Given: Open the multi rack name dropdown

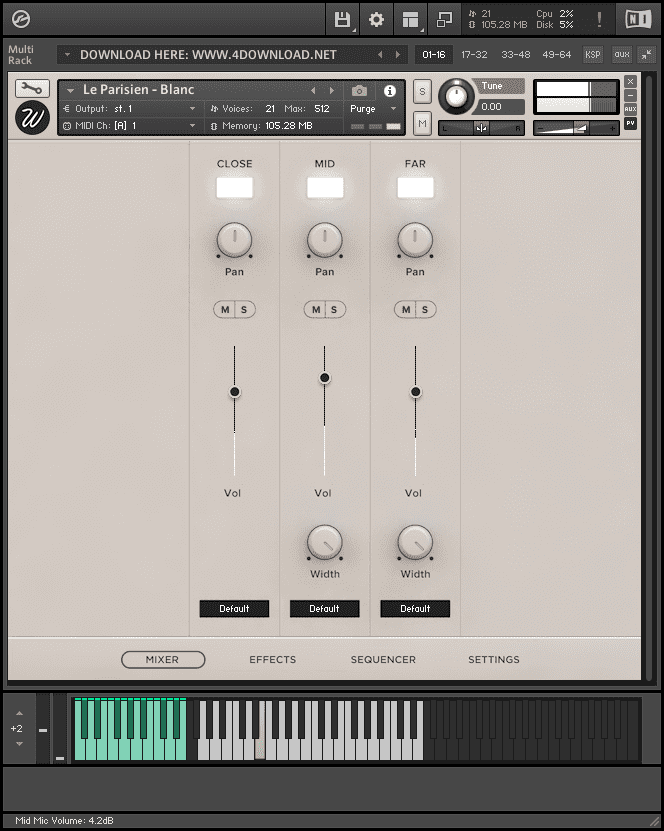Looking at the screenshot, I should click(67, 55).
